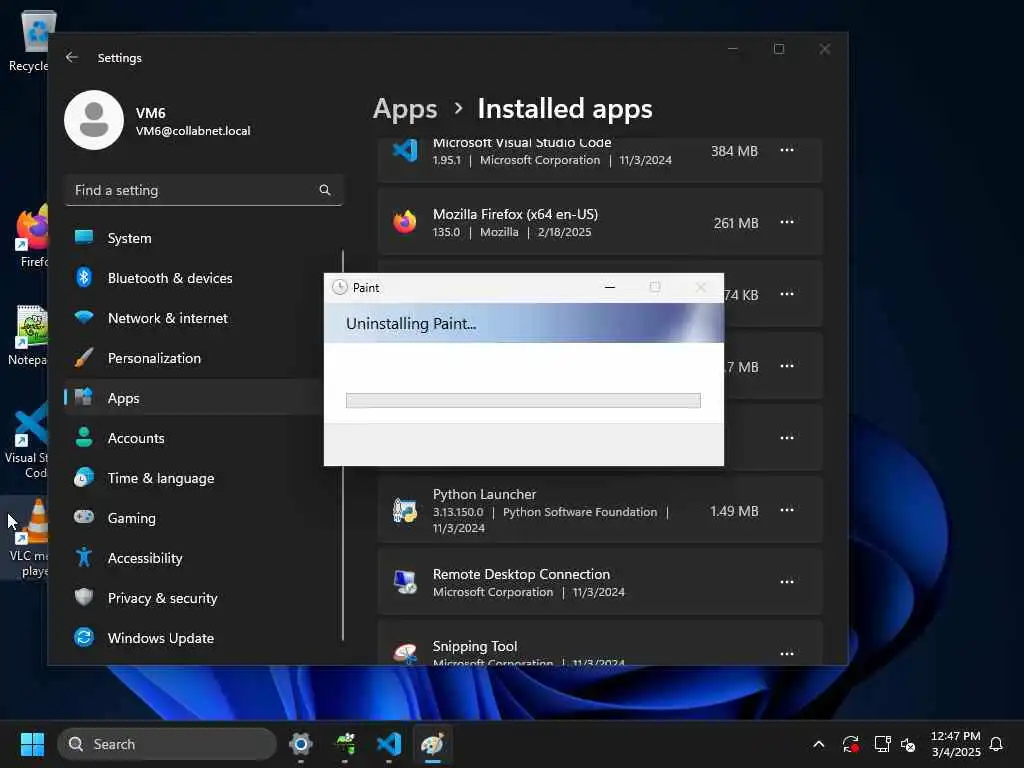
Task: Select the Windows Update sync icon
Action: click(x=84, y=637)
